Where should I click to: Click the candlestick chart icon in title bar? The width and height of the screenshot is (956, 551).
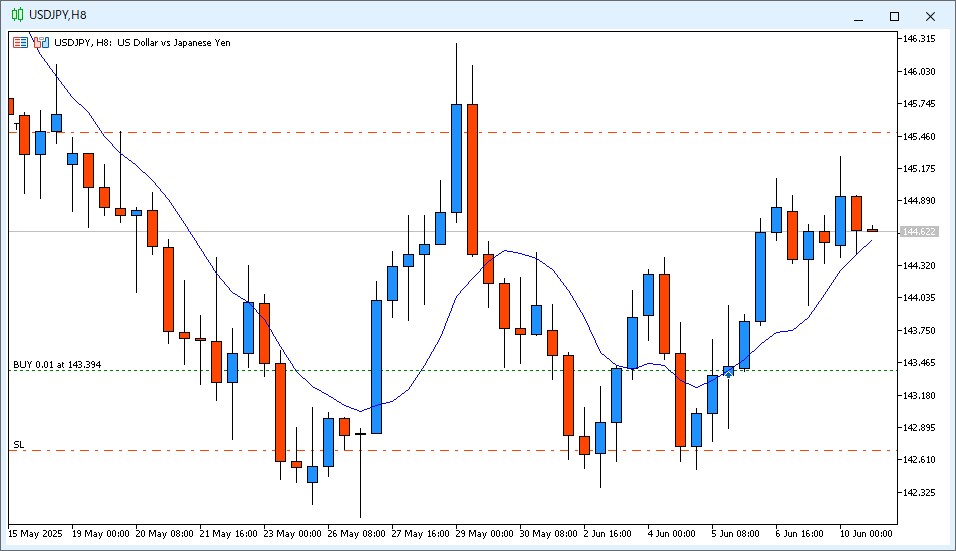pyautogui.click(x=18, y=15)
